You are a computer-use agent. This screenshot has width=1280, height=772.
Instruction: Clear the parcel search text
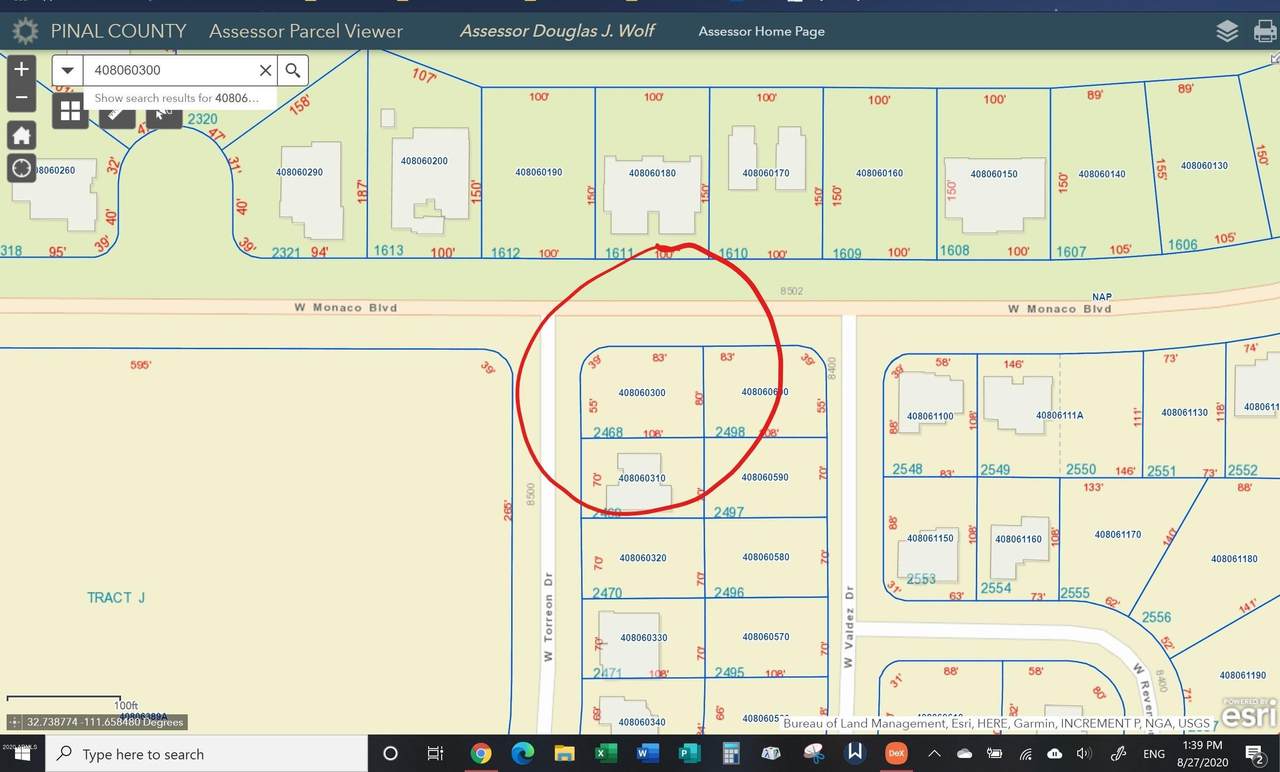click(x=265, y=70)
